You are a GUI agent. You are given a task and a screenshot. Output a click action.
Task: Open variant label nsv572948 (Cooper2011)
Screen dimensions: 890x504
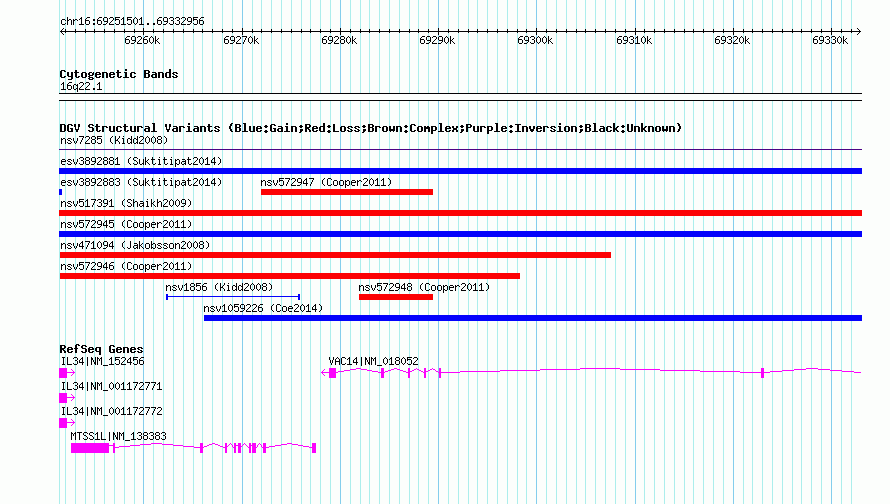424,287
